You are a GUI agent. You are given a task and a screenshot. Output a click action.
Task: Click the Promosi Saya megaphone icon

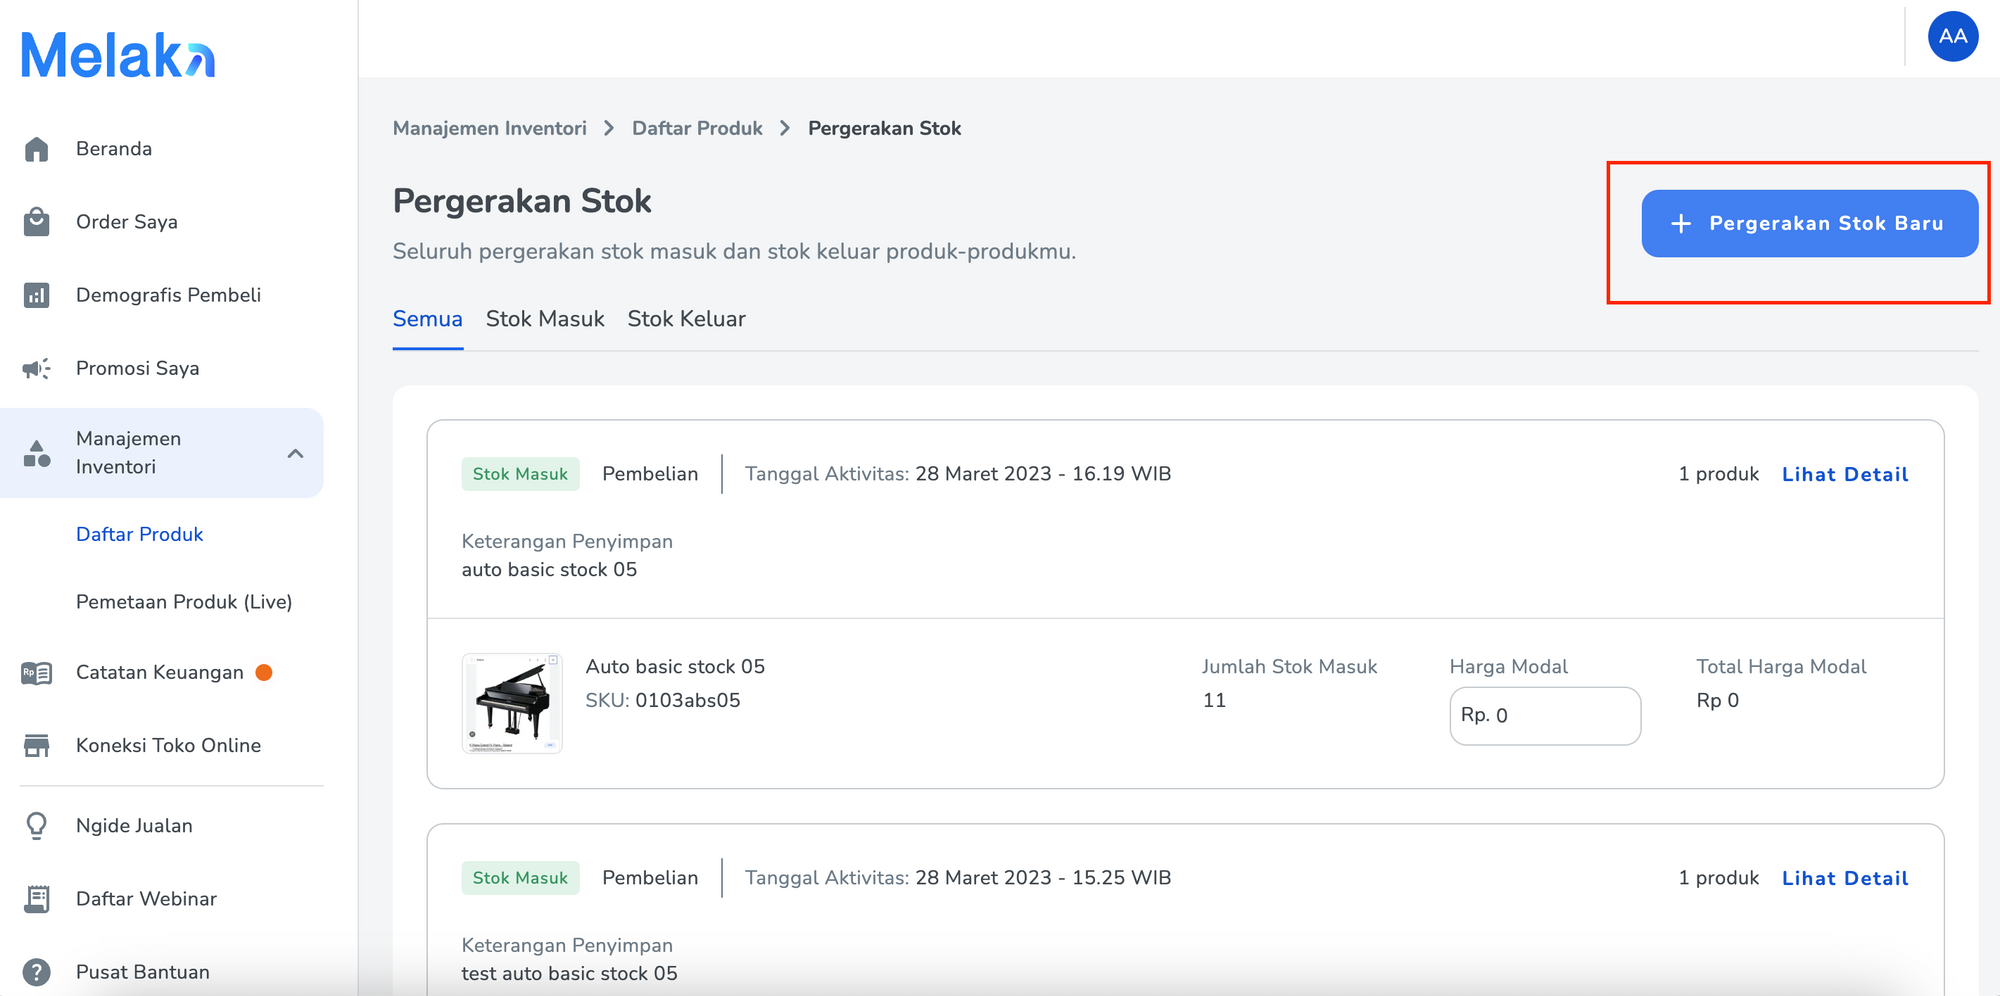pyautogui.click(x=37, y=368)
